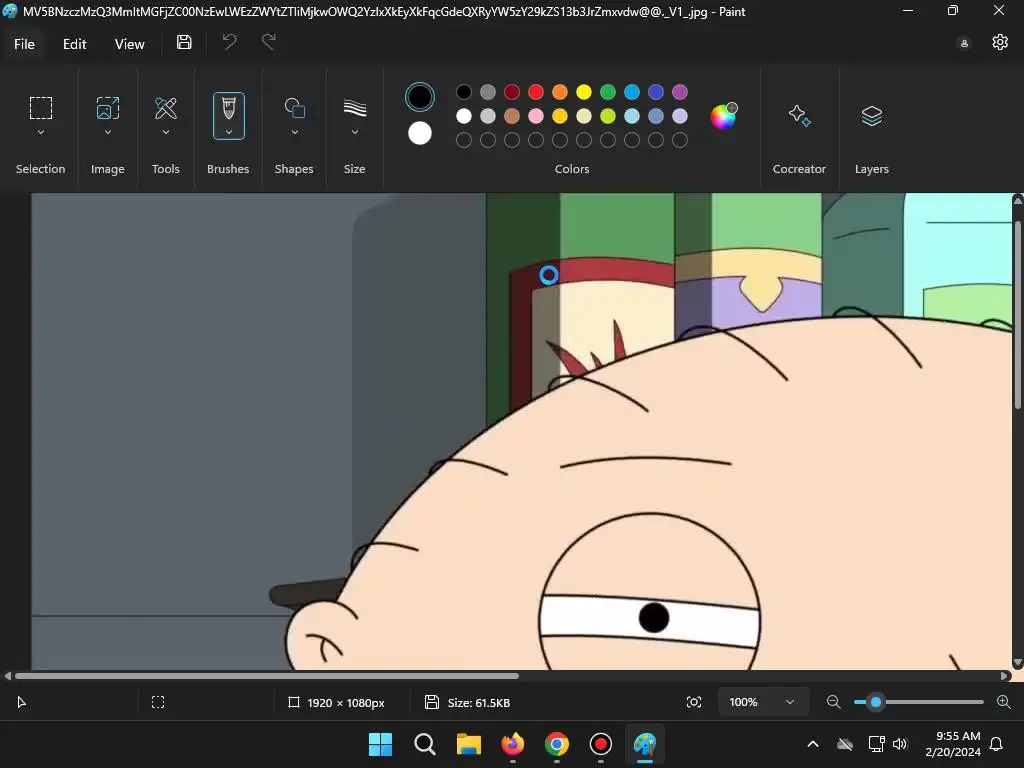The width and height of the screenshot is (1024, 768).
Task: Open the screen recorder taskbar icon
Action: (x=600, y=744)
